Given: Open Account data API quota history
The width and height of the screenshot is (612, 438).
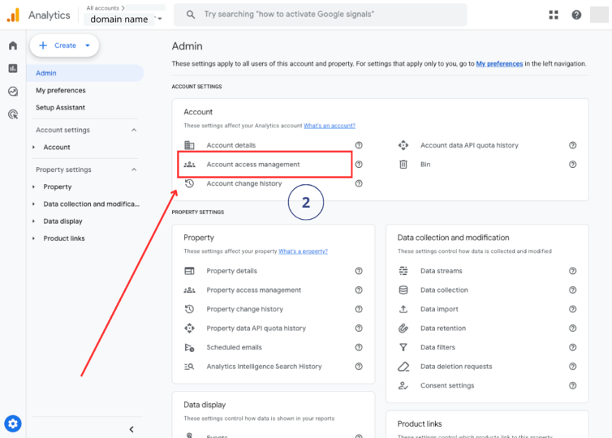Looking at the screenshot, I should tap(469, 145).
